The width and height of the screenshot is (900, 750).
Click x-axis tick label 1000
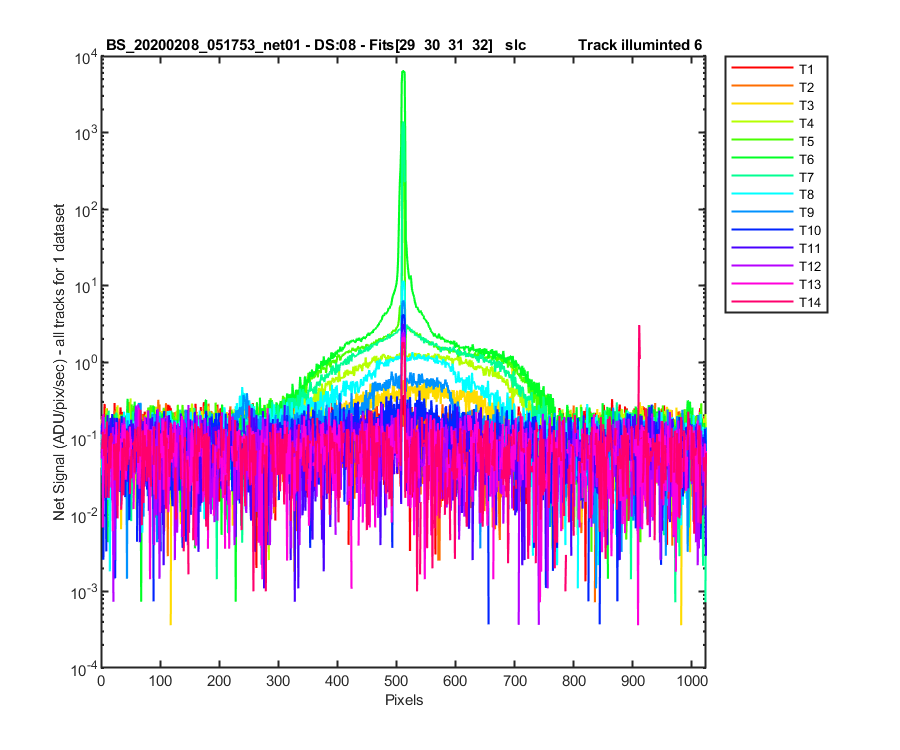coord(692,681)
